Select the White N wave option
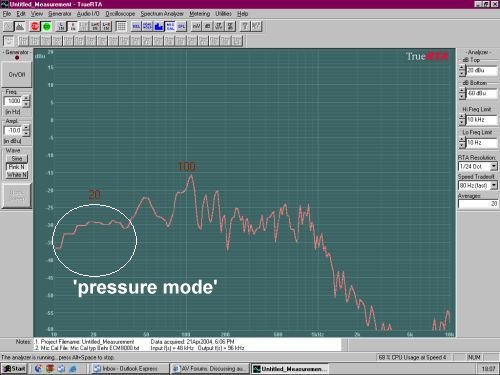This screenshot has height=375, width=500. point(17,175)
